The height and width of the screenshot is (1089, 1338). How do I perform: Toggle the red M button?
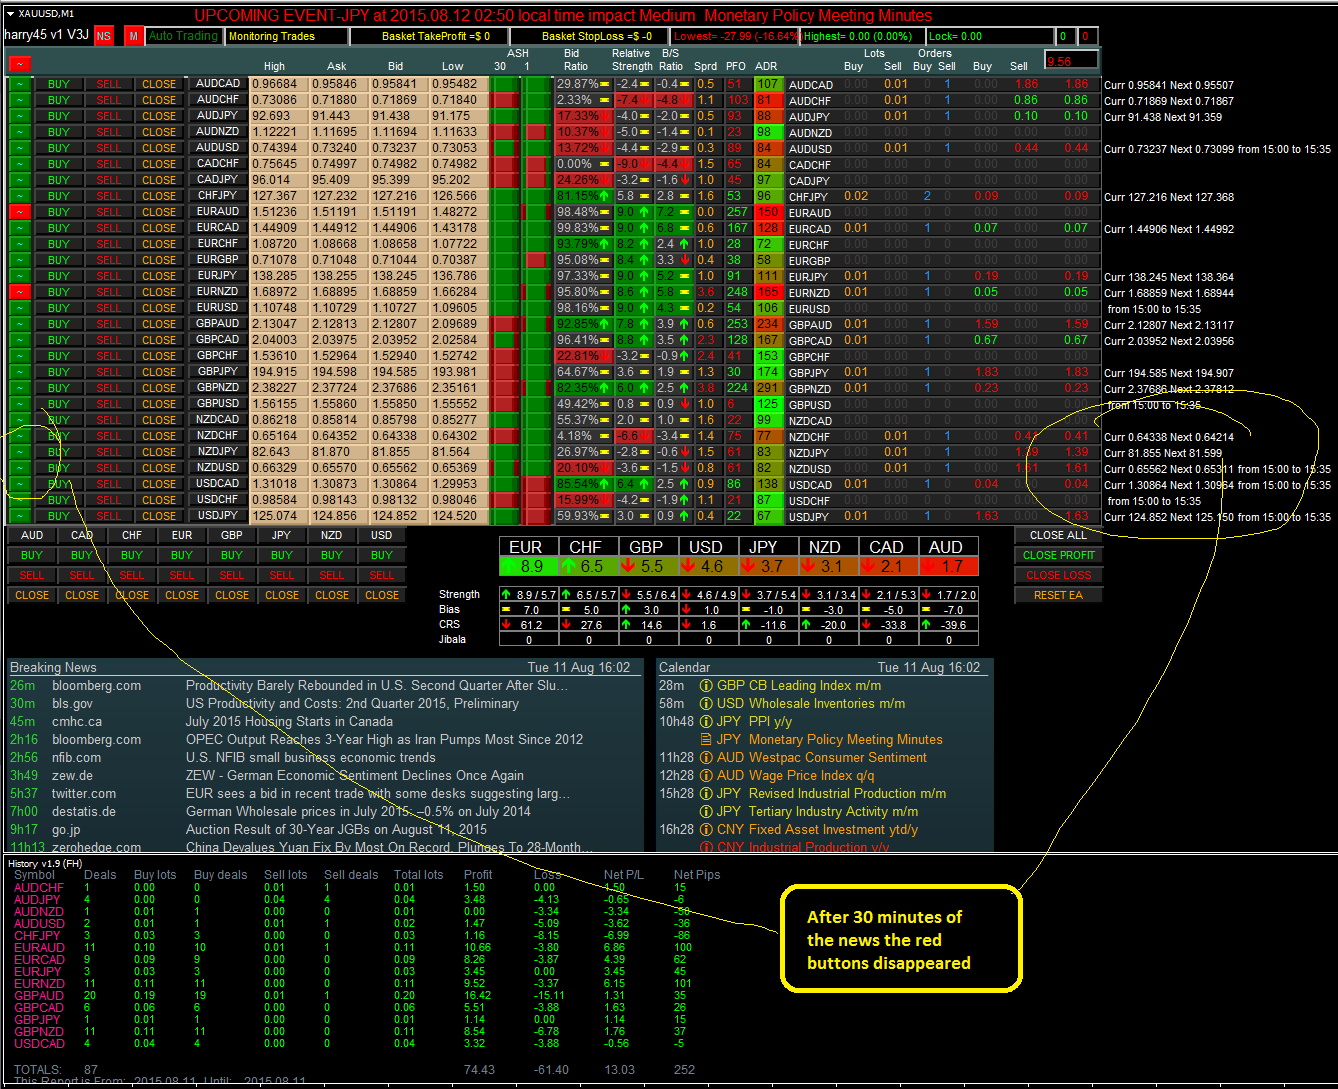click(134, 36)
